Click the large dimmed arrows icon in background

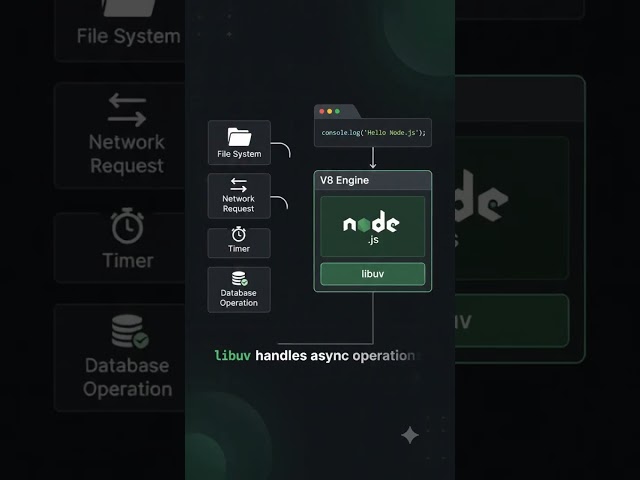(x=127, y=109)
